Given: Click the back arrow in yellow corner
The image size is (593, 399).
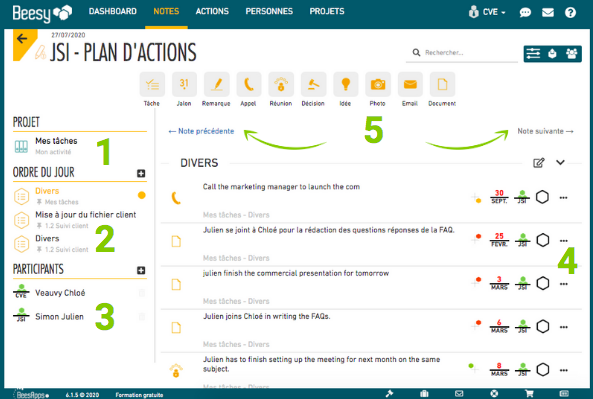Looking at the screenshot, I should pyautogui.click(x=22, y=39).
